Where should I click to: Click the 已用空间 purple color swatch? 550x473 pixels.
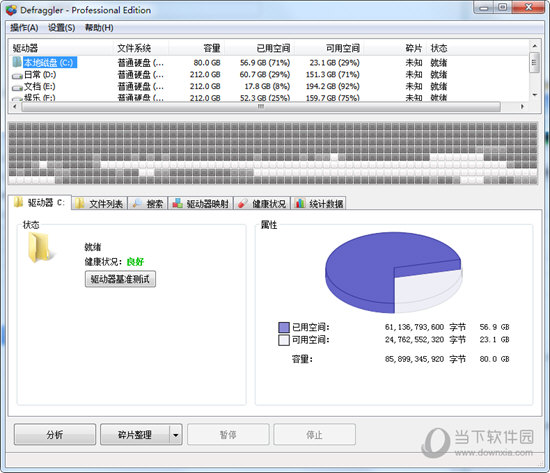coord(284,327)
